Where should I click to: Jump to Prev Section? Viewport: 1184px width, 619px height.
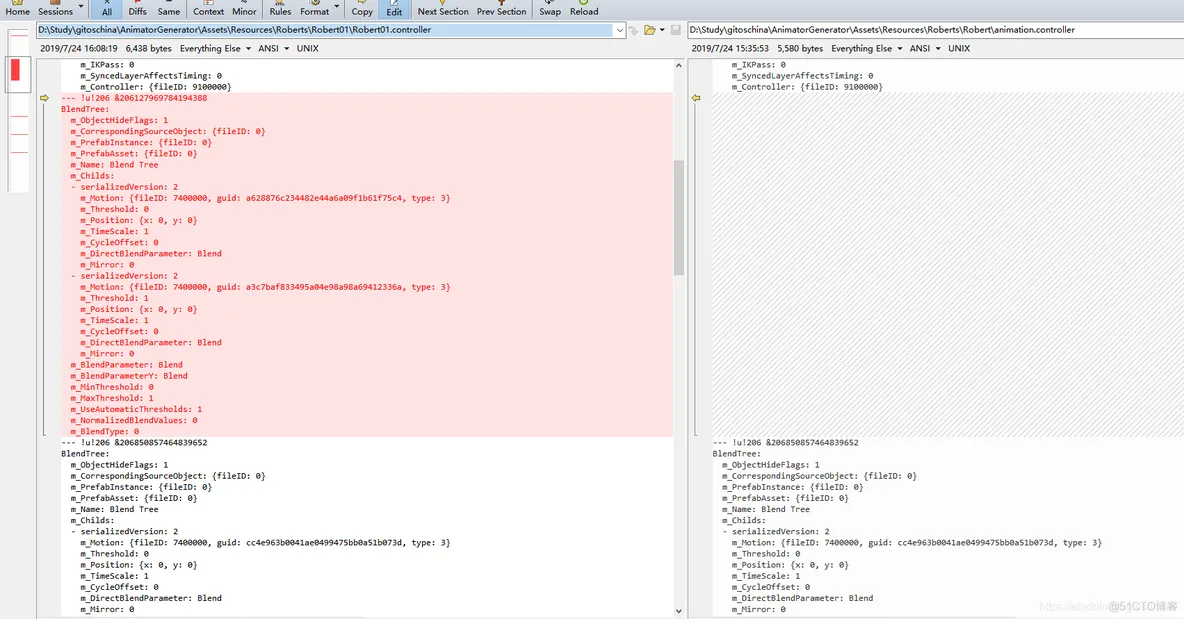click(501, 9)
